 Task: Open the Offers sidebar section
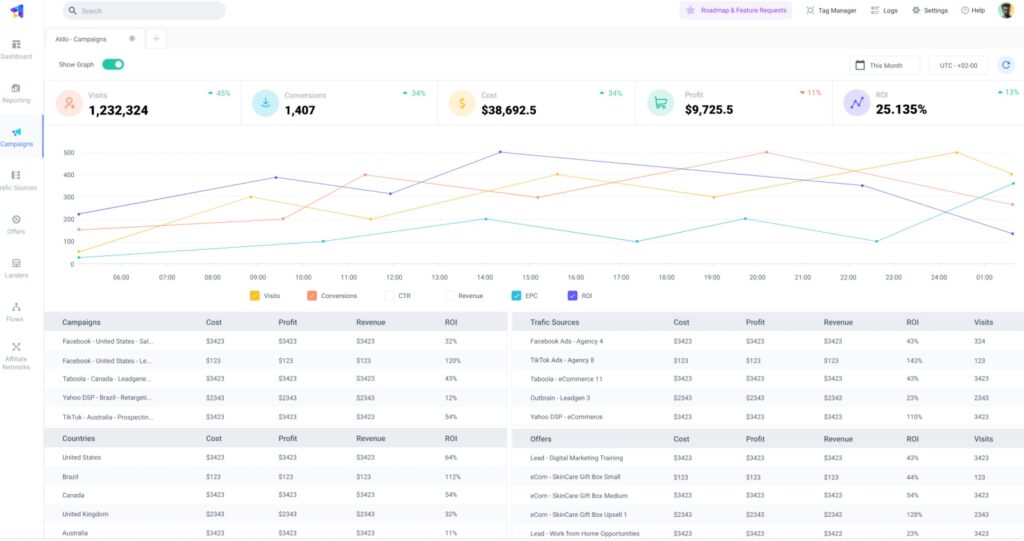point(16,225)
